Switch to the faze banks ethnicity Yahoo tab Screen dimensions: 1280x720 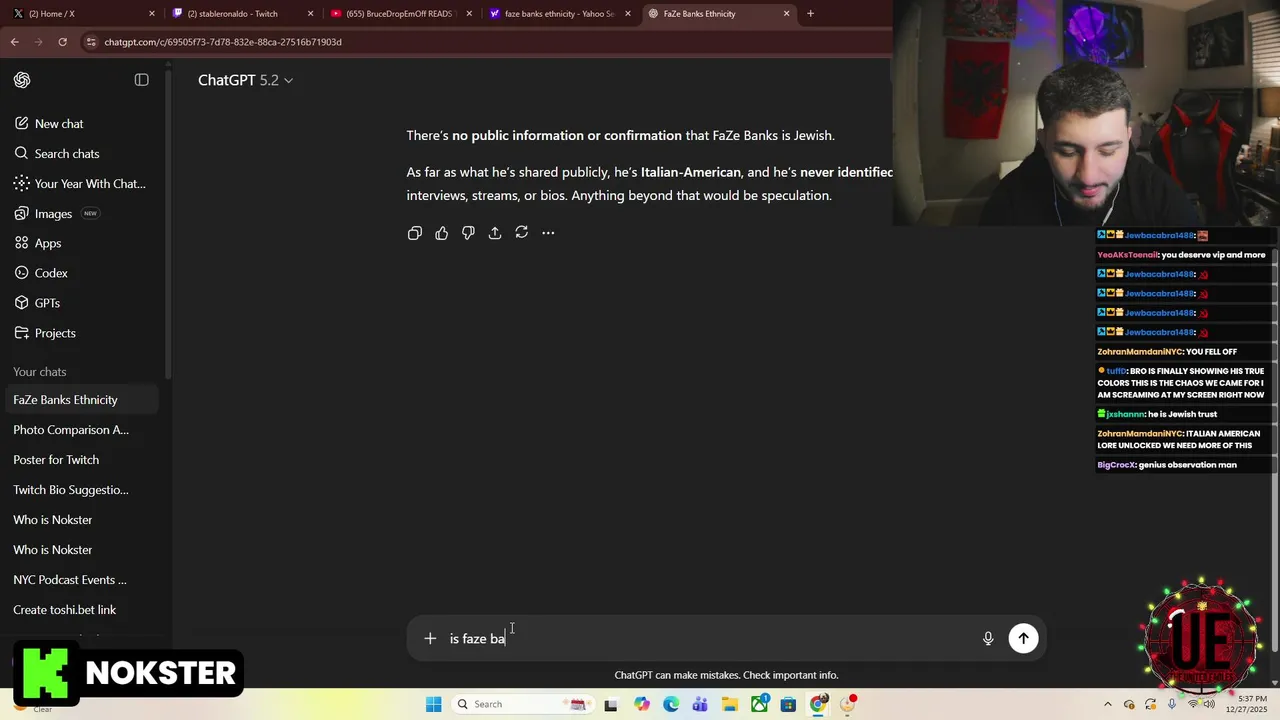[558, 14]
